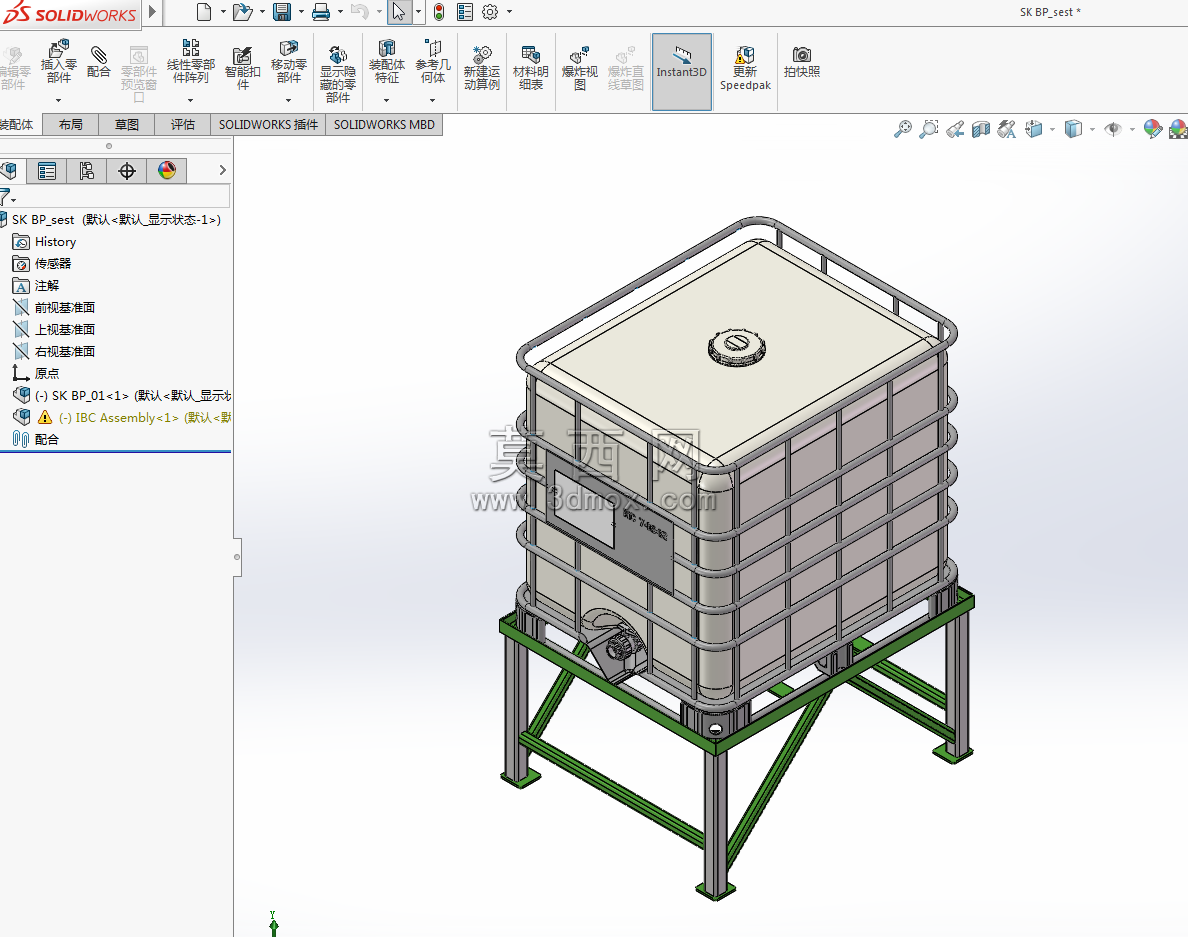This screenshot has width=1188, height=937.
Task: Click the Take Snapshot camera icon
Action: (802, 62)
